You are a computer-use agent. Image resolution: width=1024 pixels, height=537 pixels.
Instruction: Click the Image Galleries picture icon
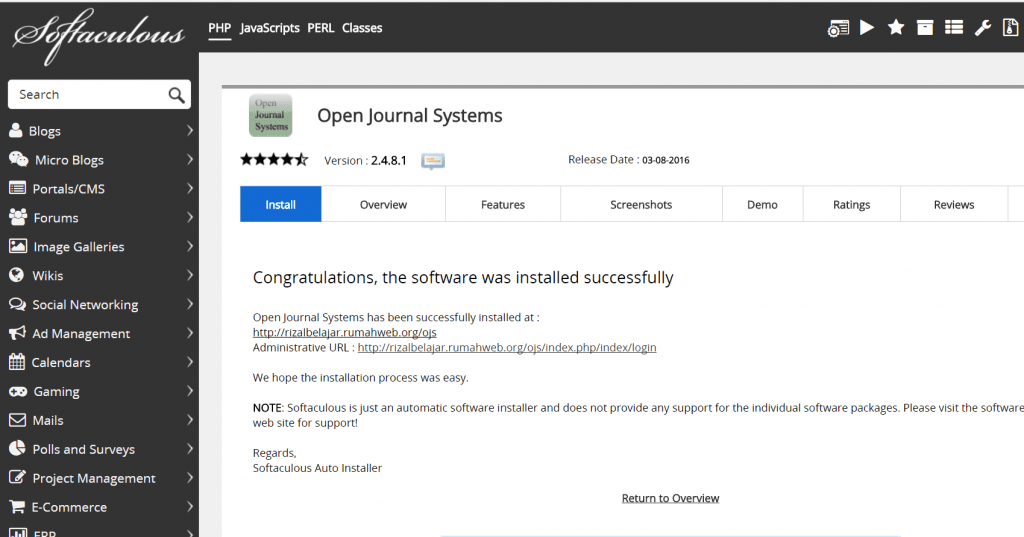pyautogui.click(x=18, y=246)
